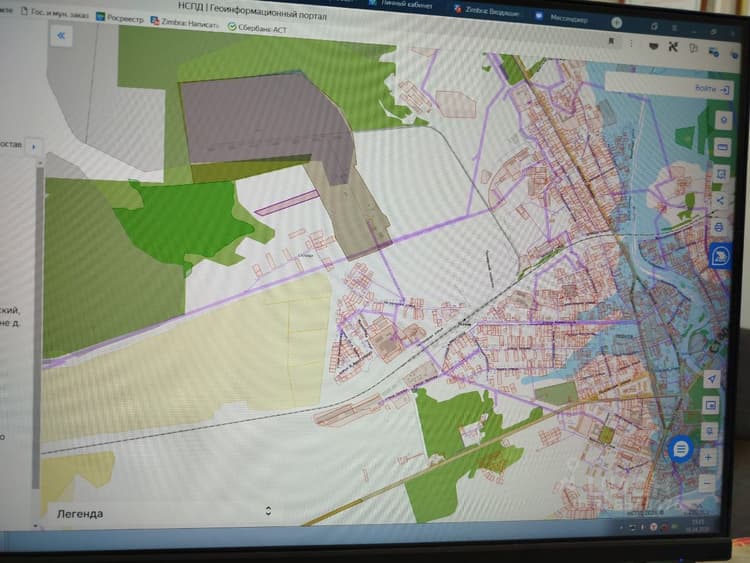Open the measurement ruler tool
Viewport: 750px width, 563px height.
pyautogui.click(x=723, y=147)
